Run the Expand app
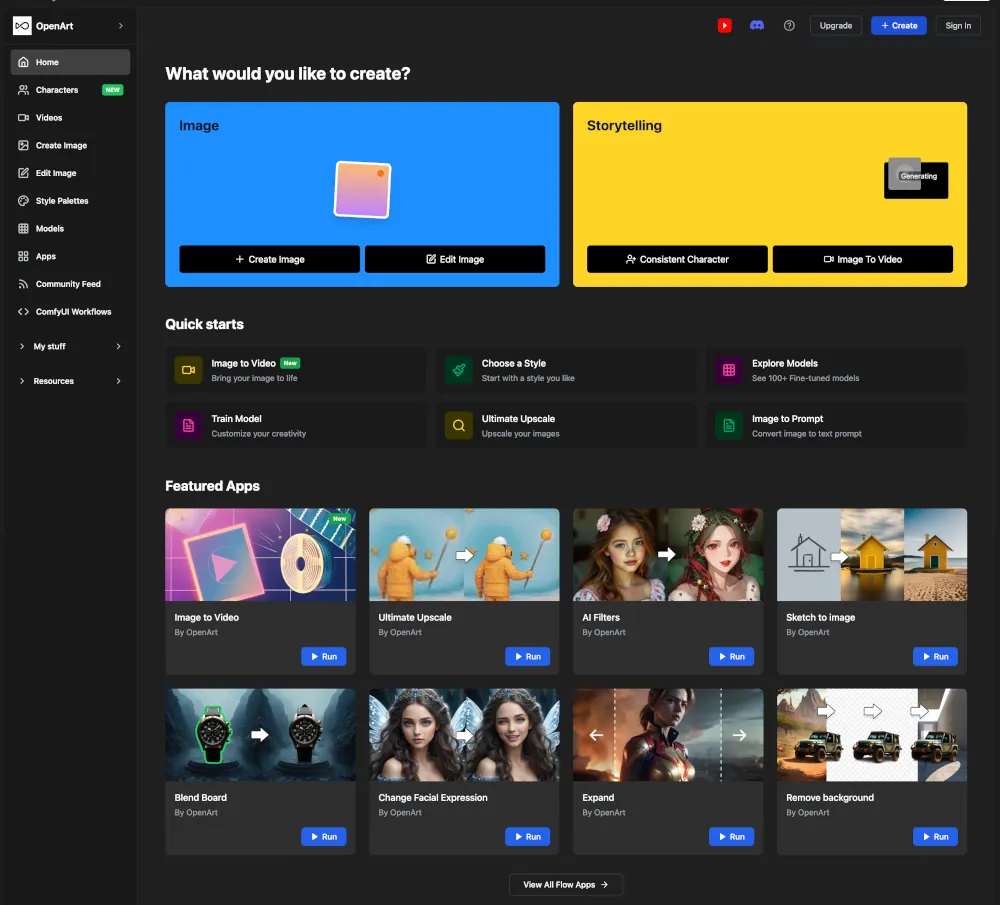The image size is (1000, 905). click(x=732, y=837)
